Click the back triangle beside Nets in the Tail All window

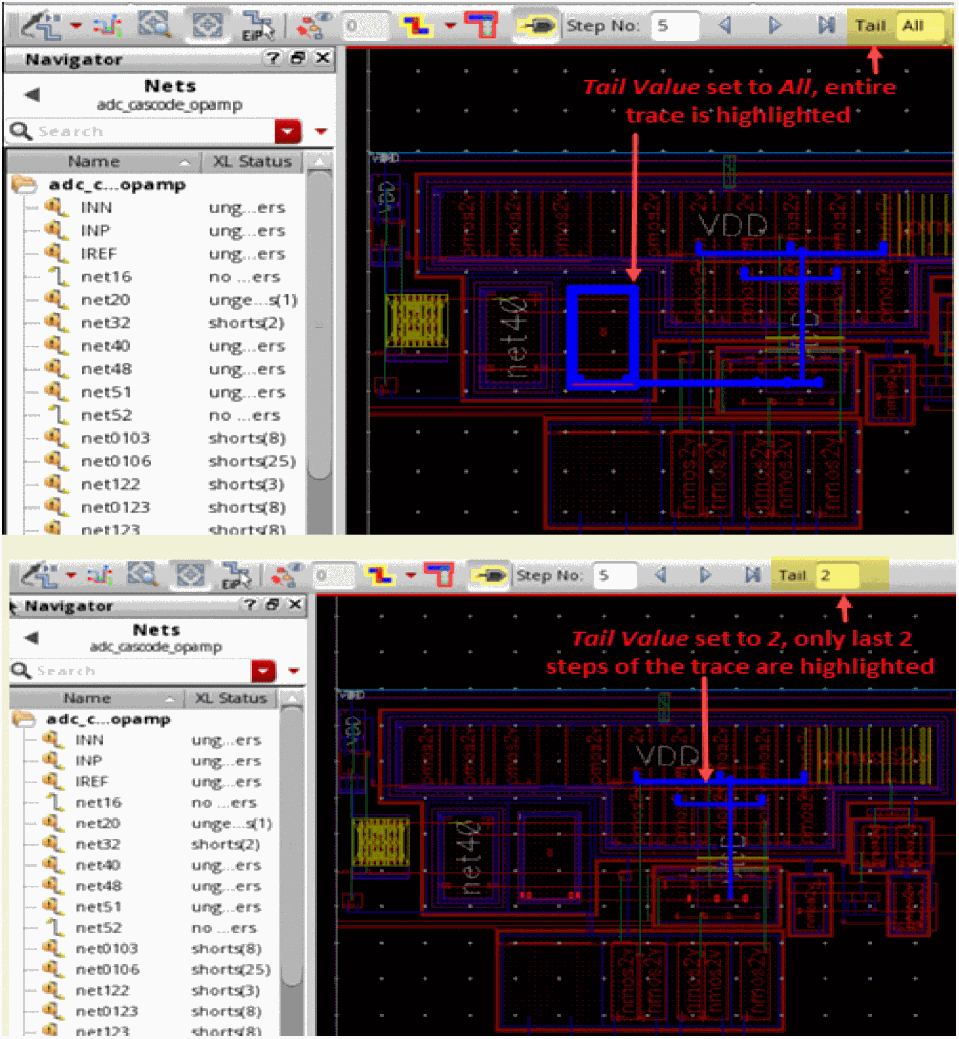[x=31, y=95]
